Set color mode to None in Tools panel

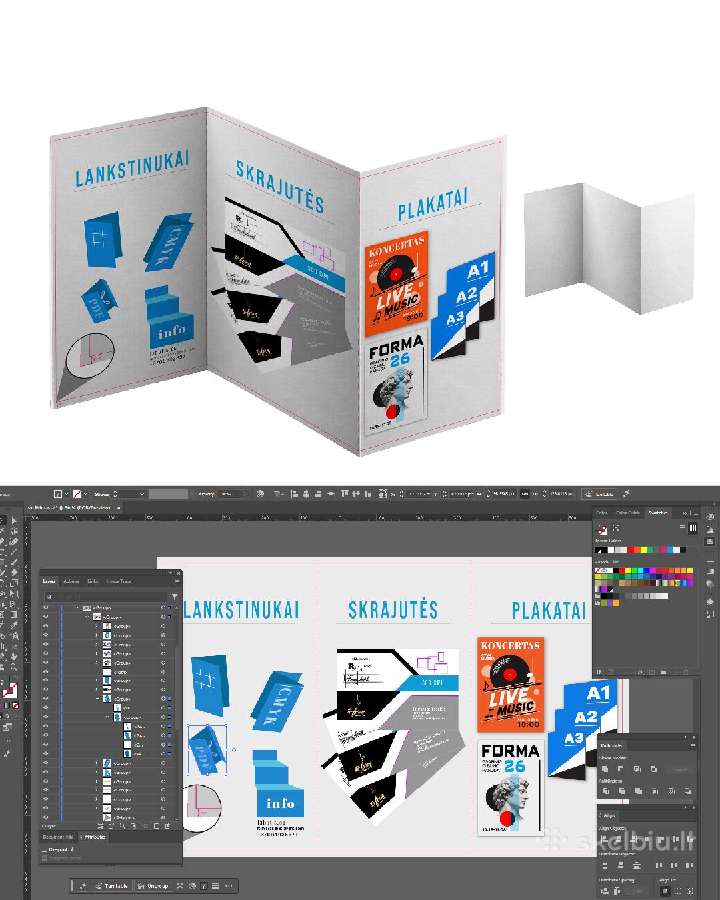(16, 705)
